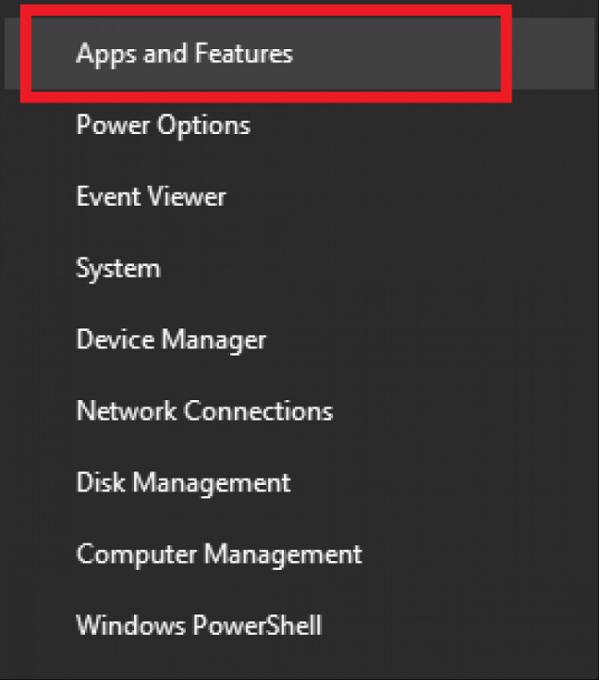Image resolution: width=600 pixels, height=681 pixels.
Task: Launch Event Viewer
Action: (151, 196)
